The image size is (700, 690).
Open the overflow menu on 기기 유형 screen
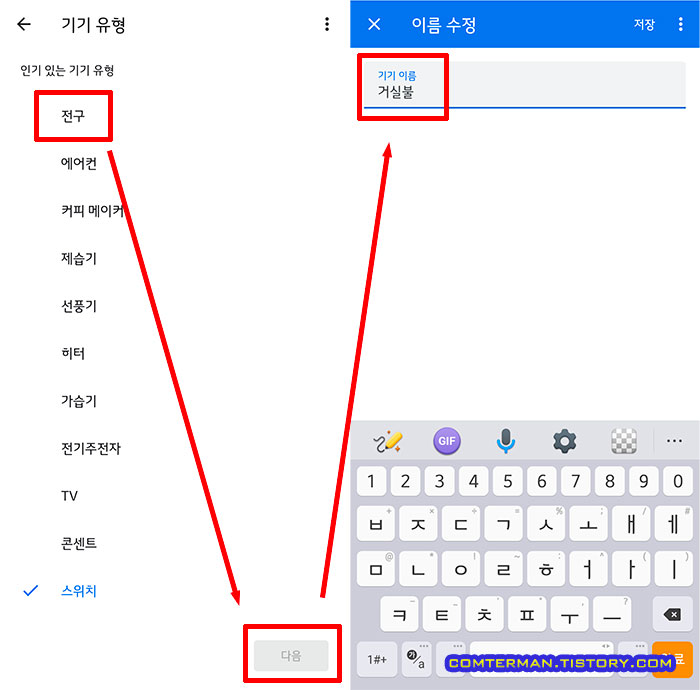coord(327,24)
